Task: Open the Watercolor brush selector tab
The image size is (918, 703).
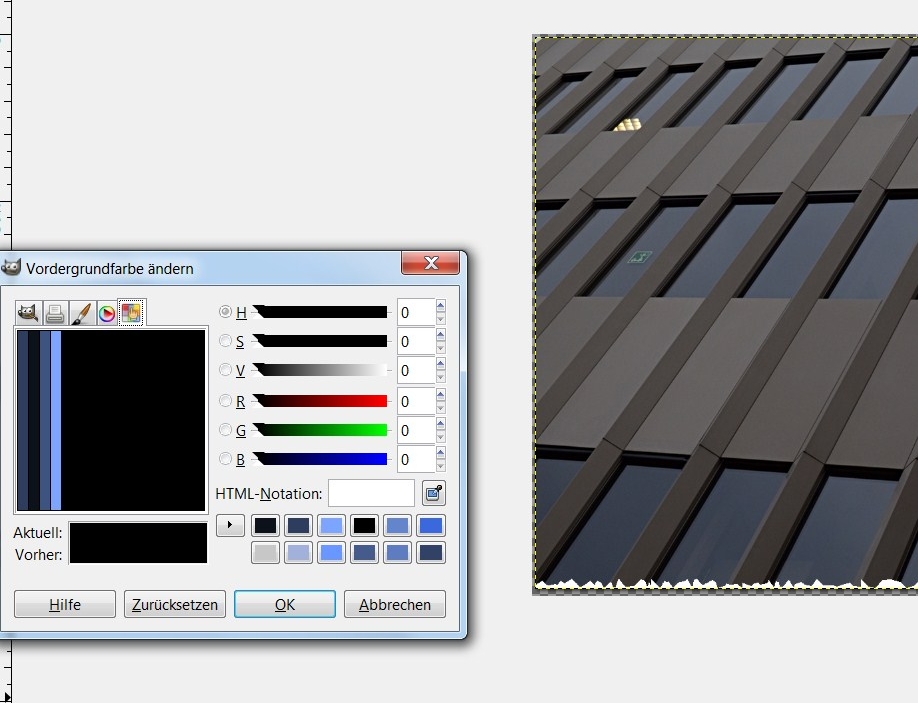Action: tap(82, 313)
